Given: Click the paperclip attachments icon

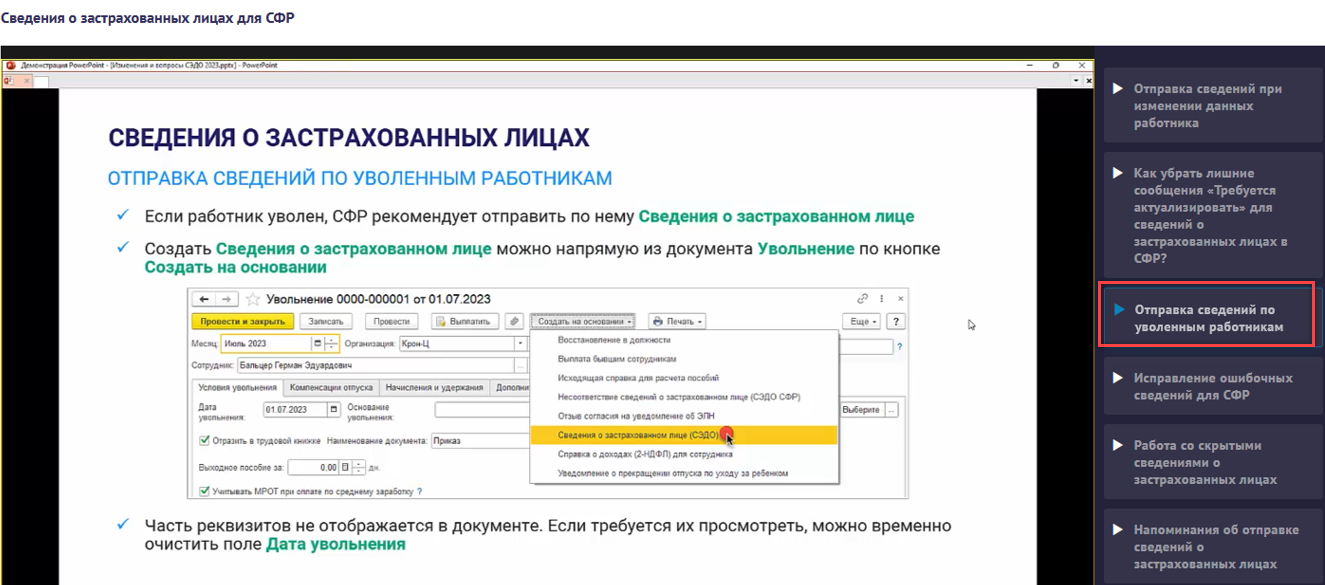Looking at the screenshot, I should click(514, 321).
